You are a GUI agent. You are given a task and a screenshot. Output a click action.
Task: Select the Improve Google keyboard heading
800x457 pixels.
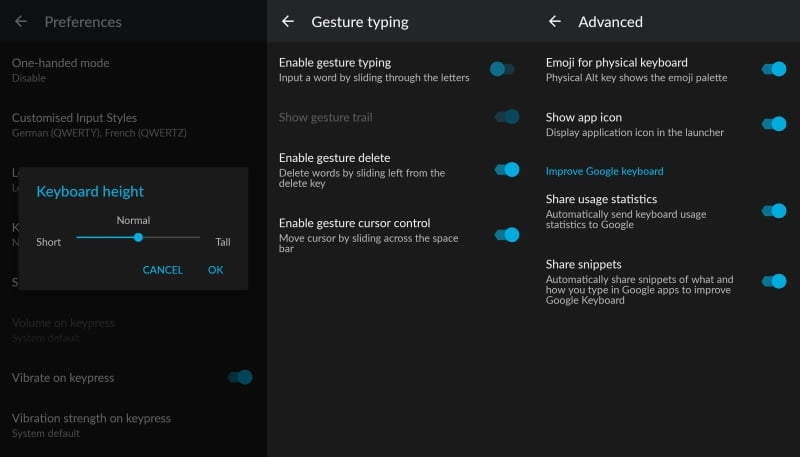click(604, 171)
